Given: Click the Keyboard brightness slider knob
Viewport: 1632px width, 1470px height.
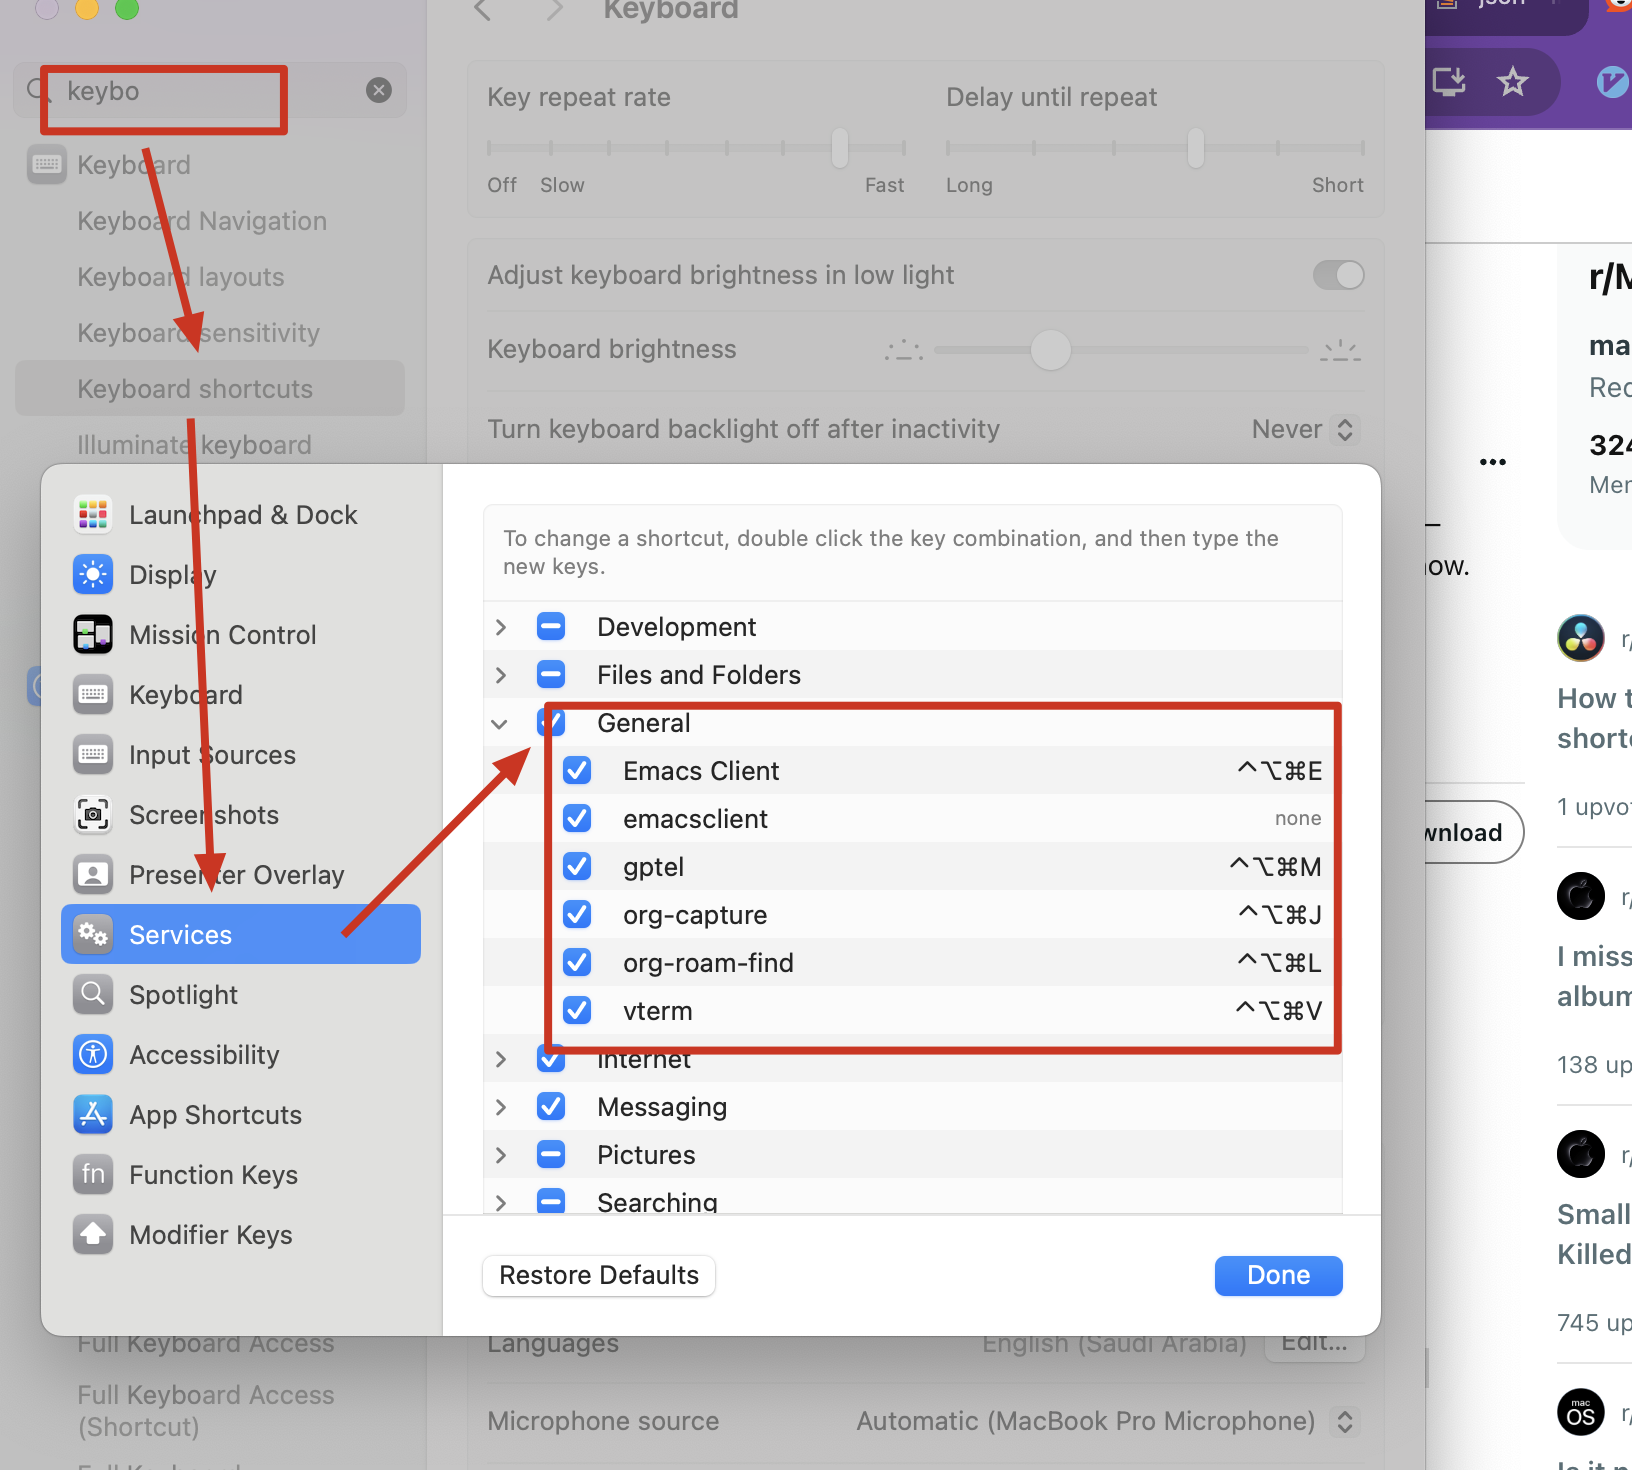Looking at the screenshot, I should point(1050,350).
